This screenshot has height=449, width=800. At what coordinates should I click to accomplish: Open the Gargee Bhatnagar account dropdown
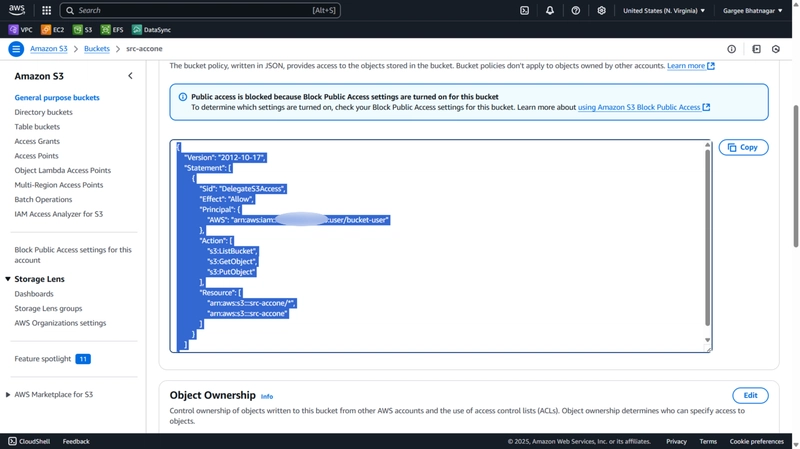tap(752, 10)
